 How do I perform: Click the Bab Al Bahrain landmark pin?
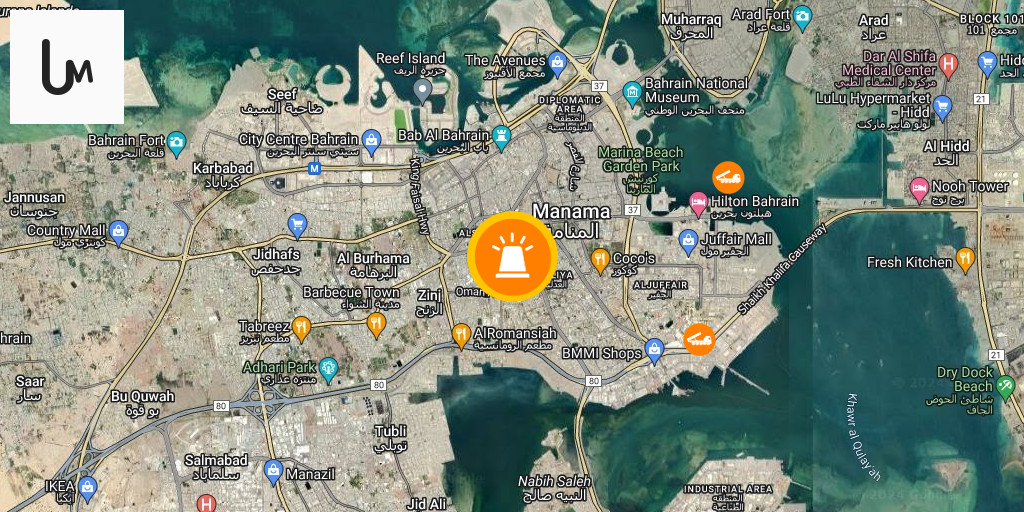tap(501, 138)
